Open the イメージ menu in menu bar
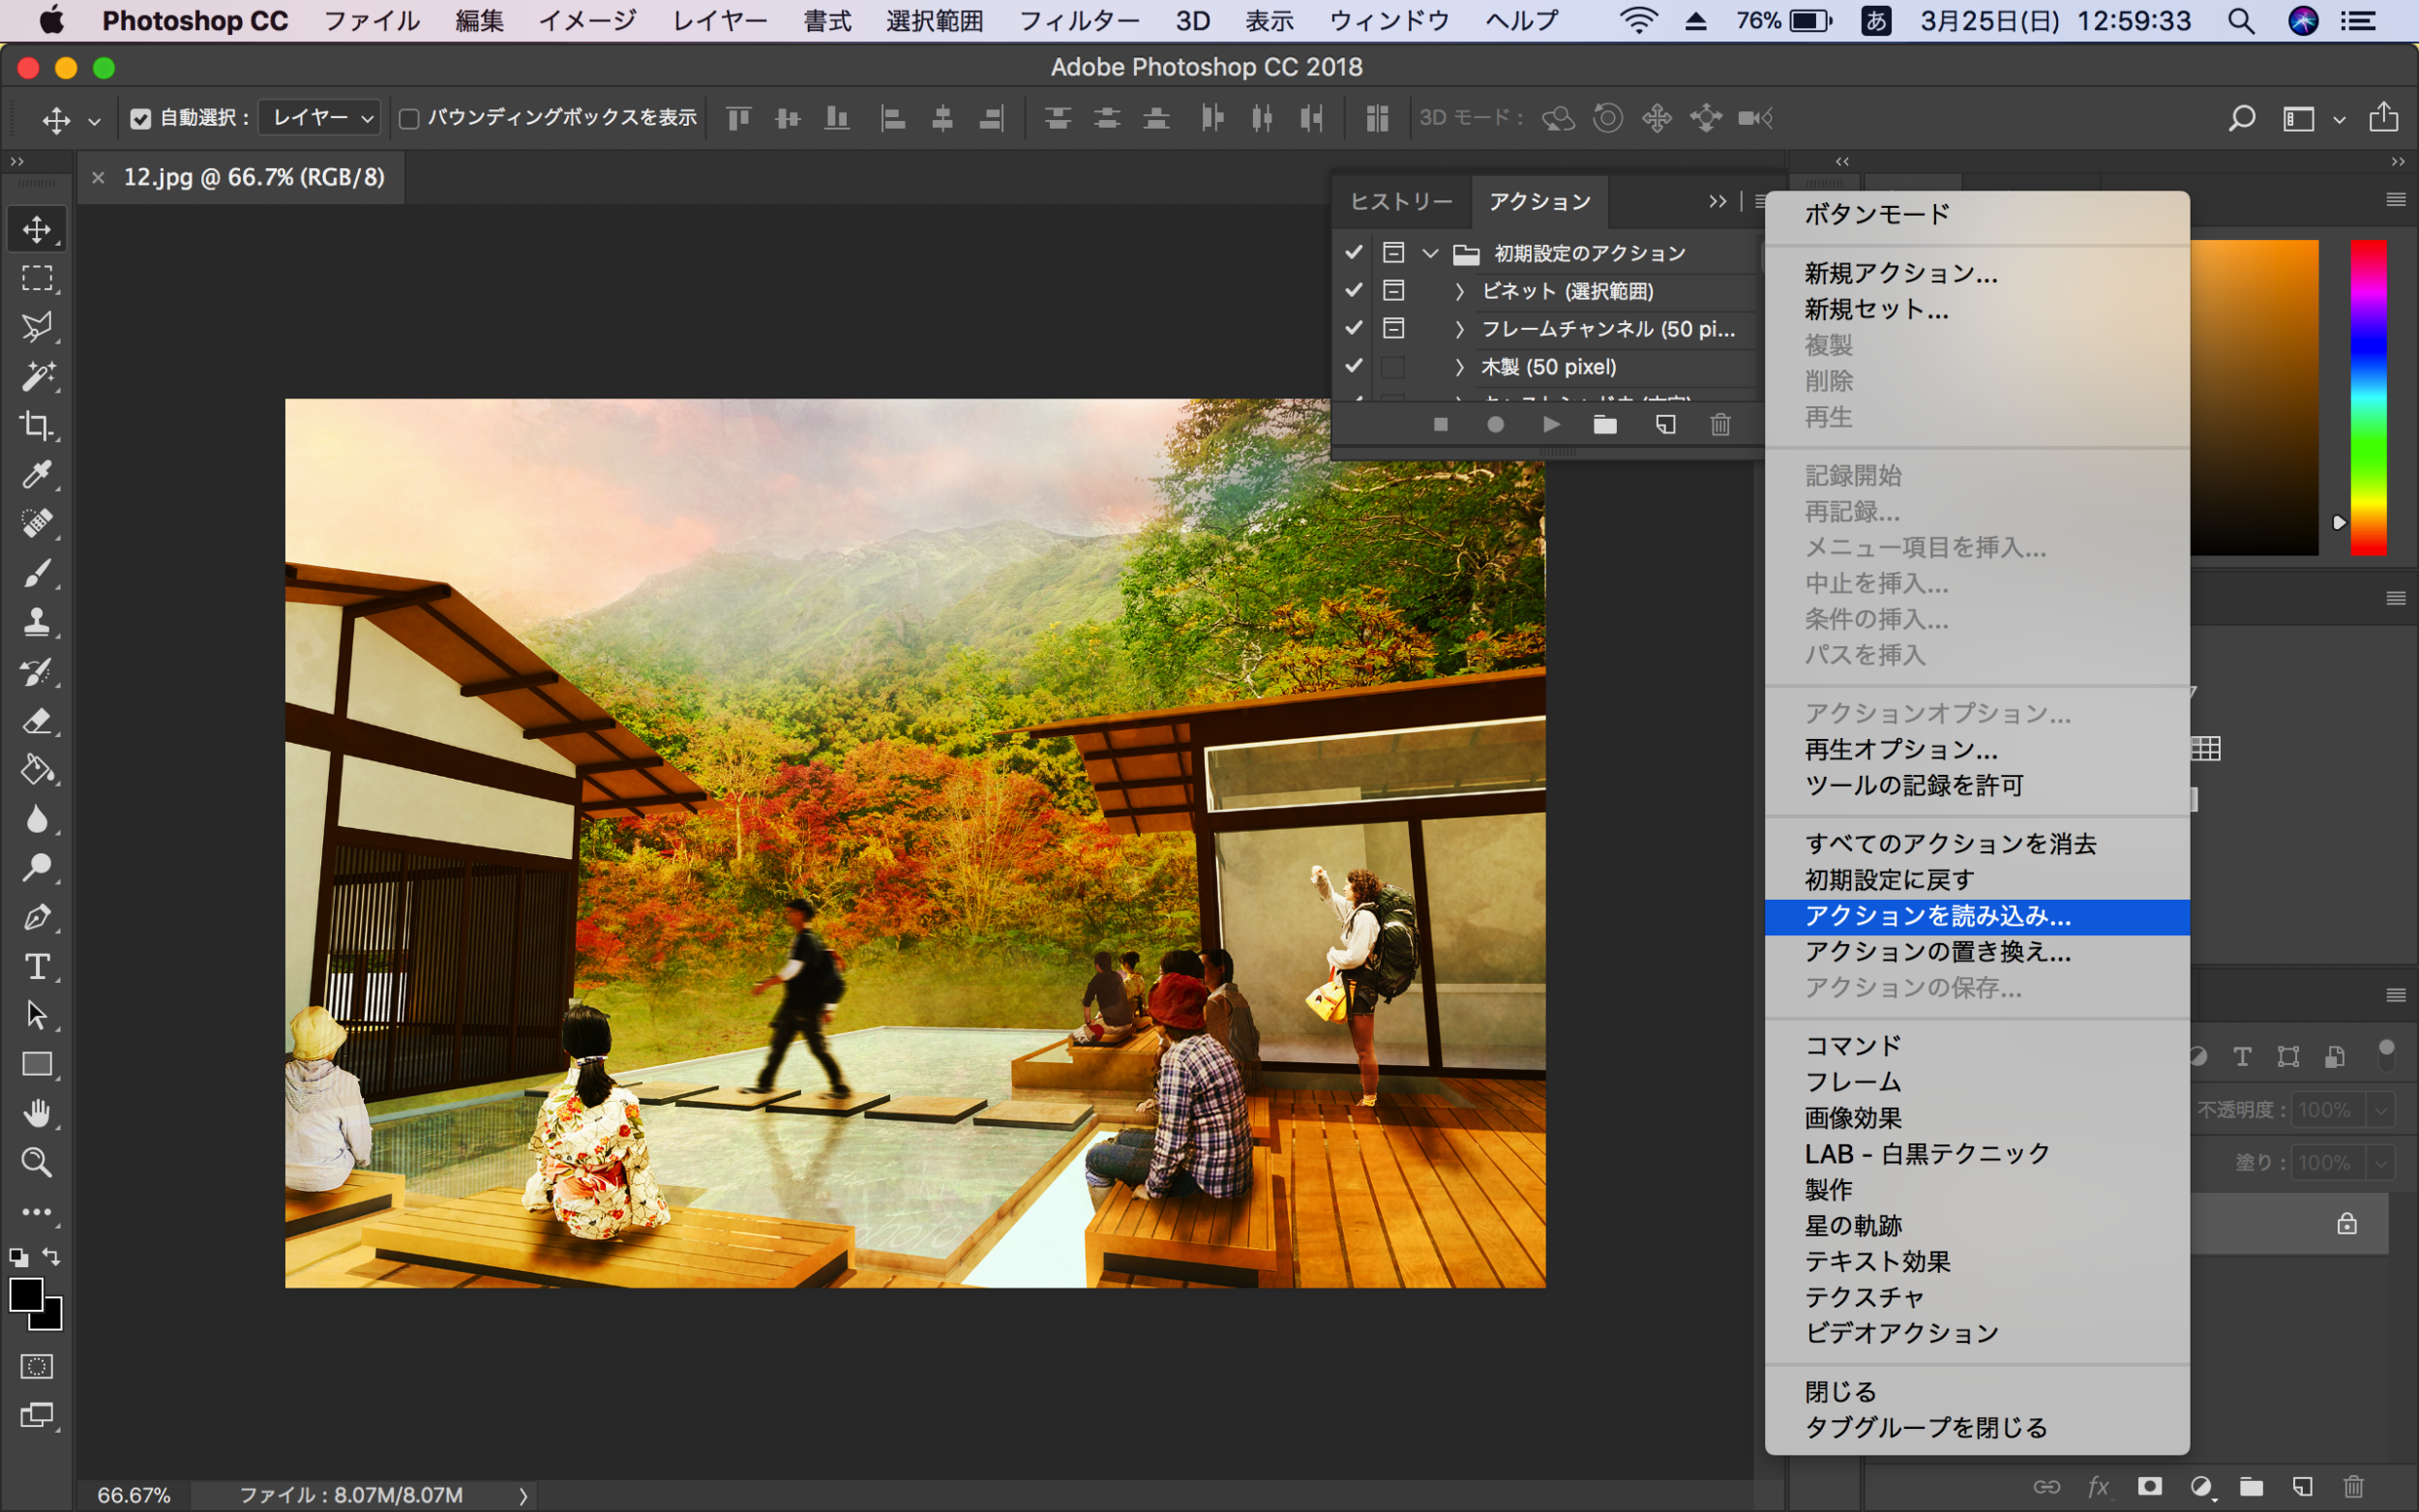The image size is (2419, 1512). 587,21
